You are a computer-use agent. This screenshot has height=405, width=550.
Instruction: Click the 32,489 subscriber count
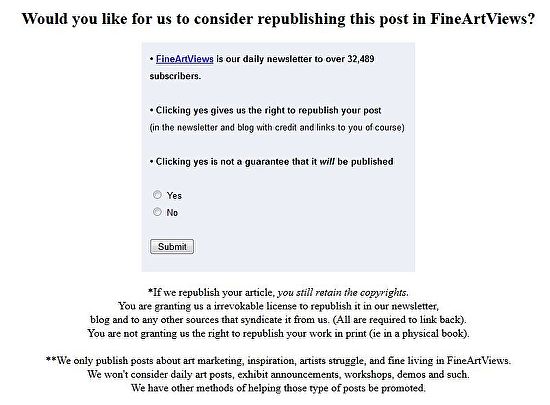(361, 59)
